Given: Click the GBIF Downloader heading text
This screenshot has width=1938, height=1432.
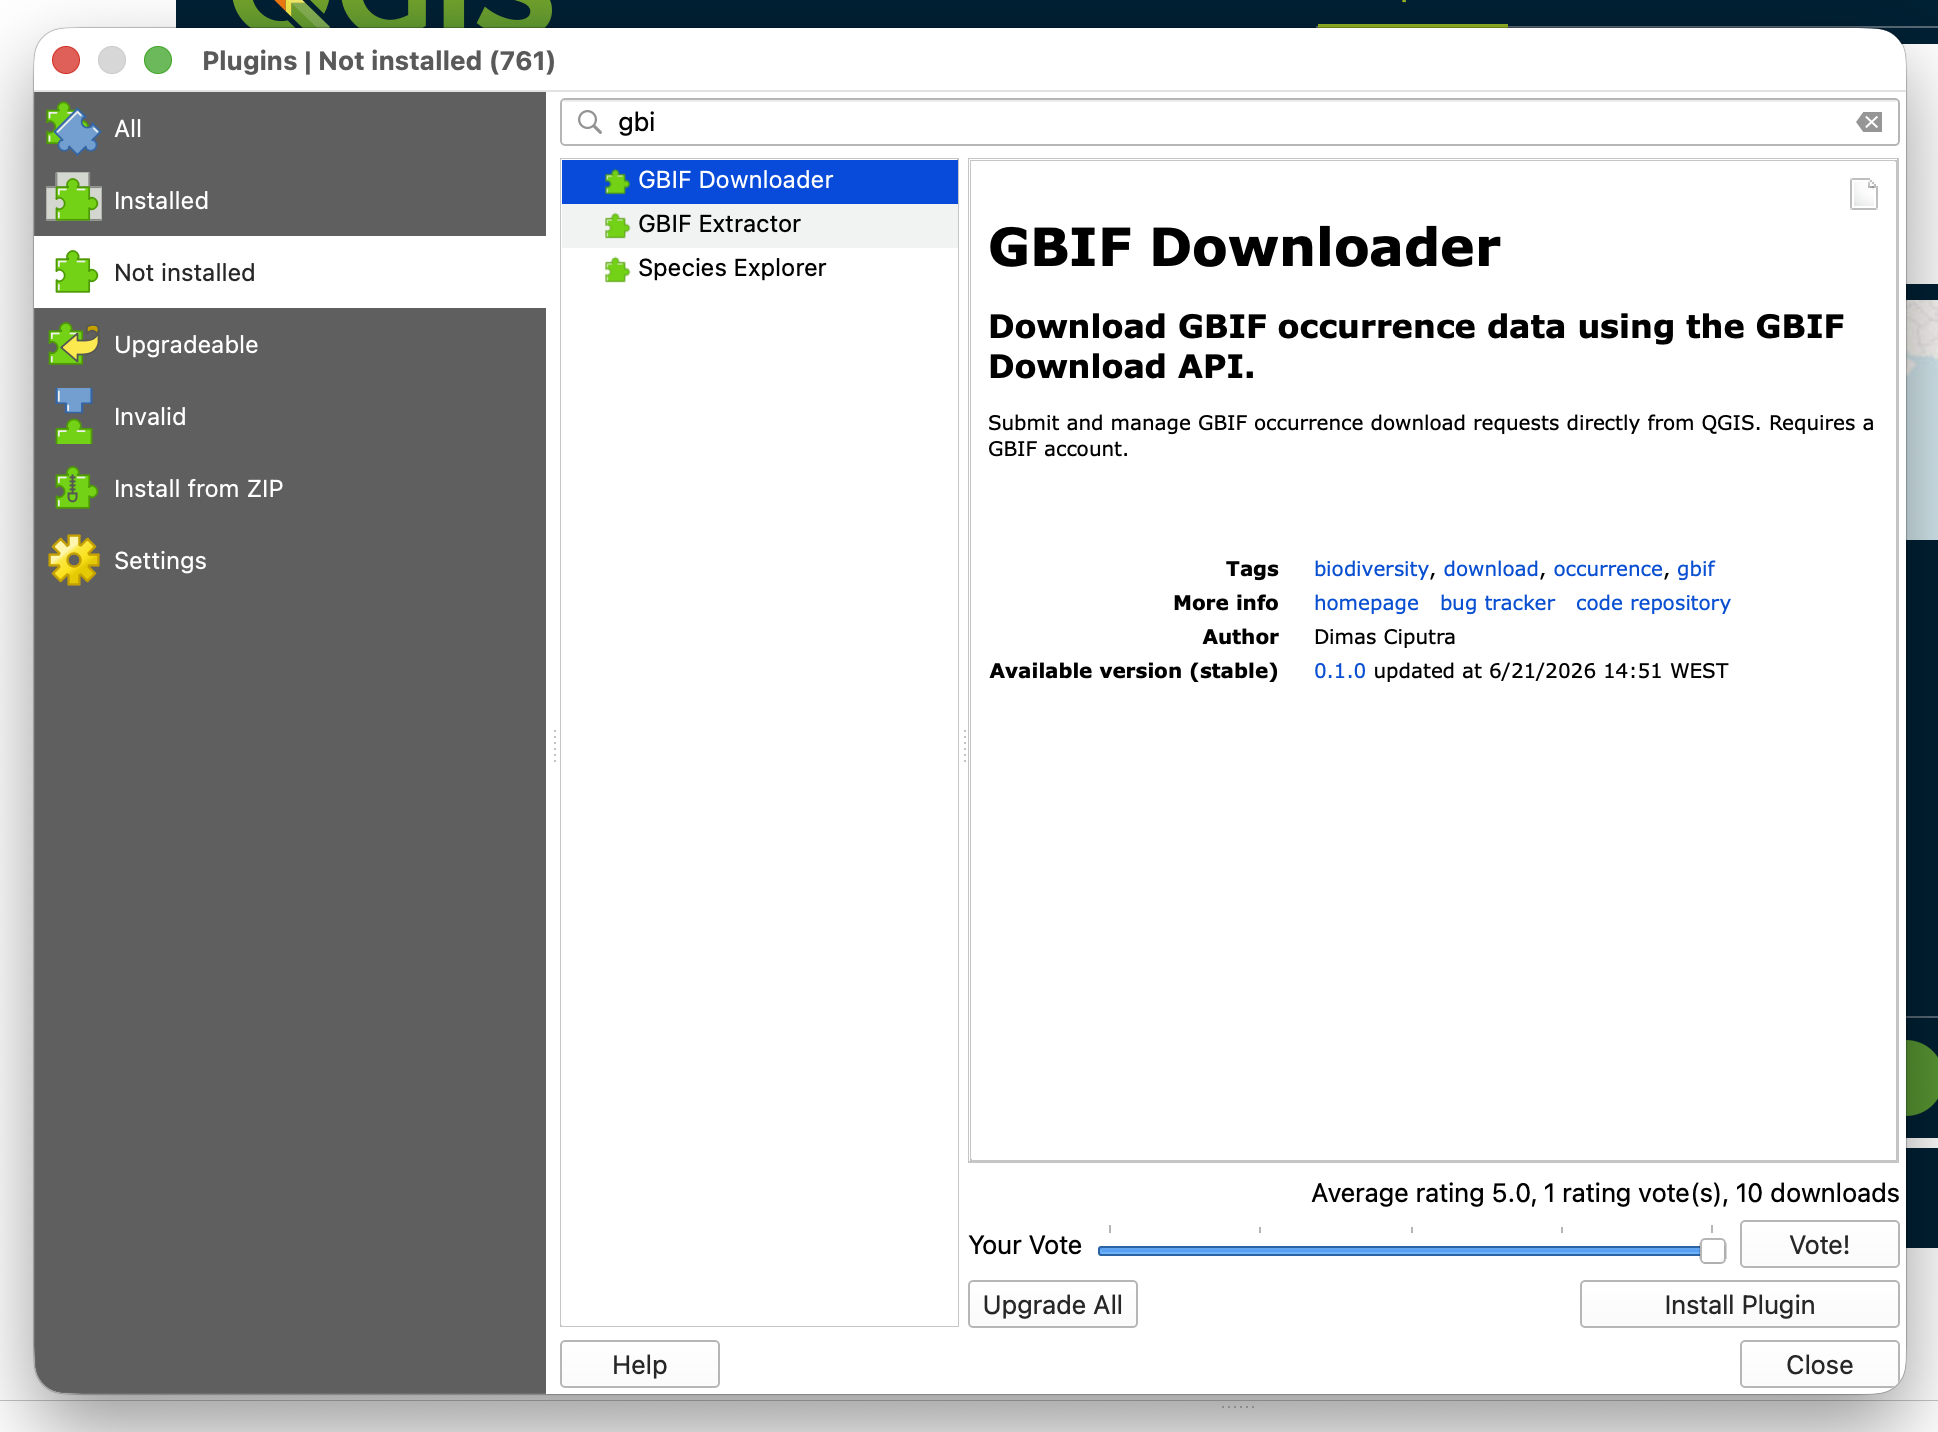Looking at the screenshot, I should tap(1244, 247).
